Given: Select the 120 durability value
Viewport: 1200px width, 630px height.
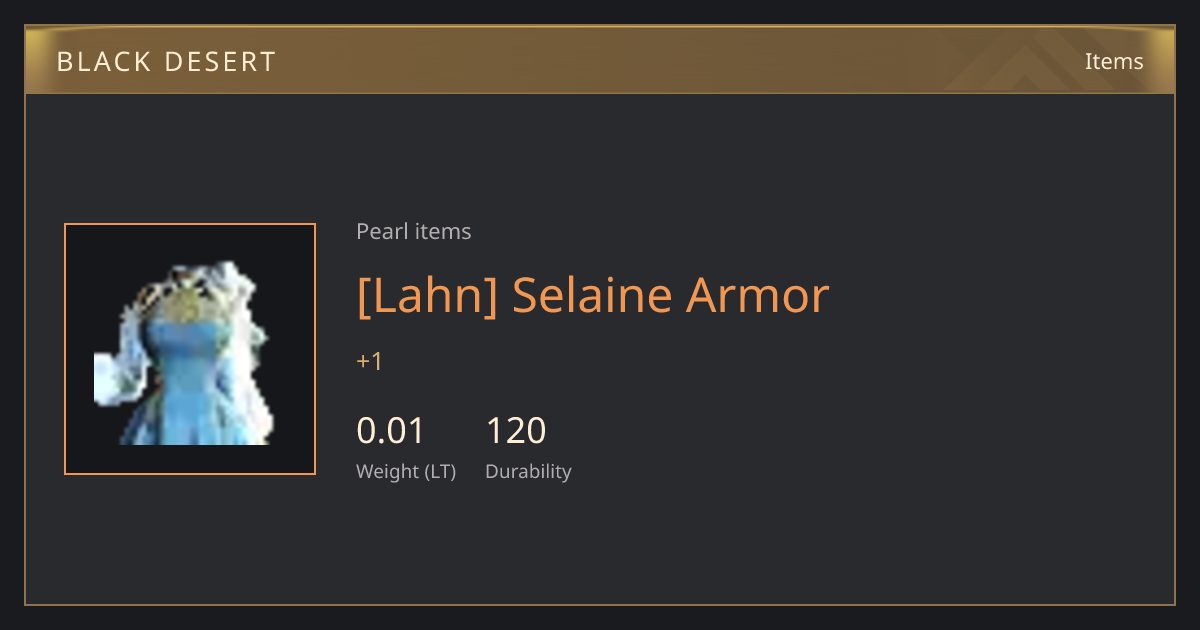Looking at the screenshot, I should pyautogui.click(x=516, y=431).
